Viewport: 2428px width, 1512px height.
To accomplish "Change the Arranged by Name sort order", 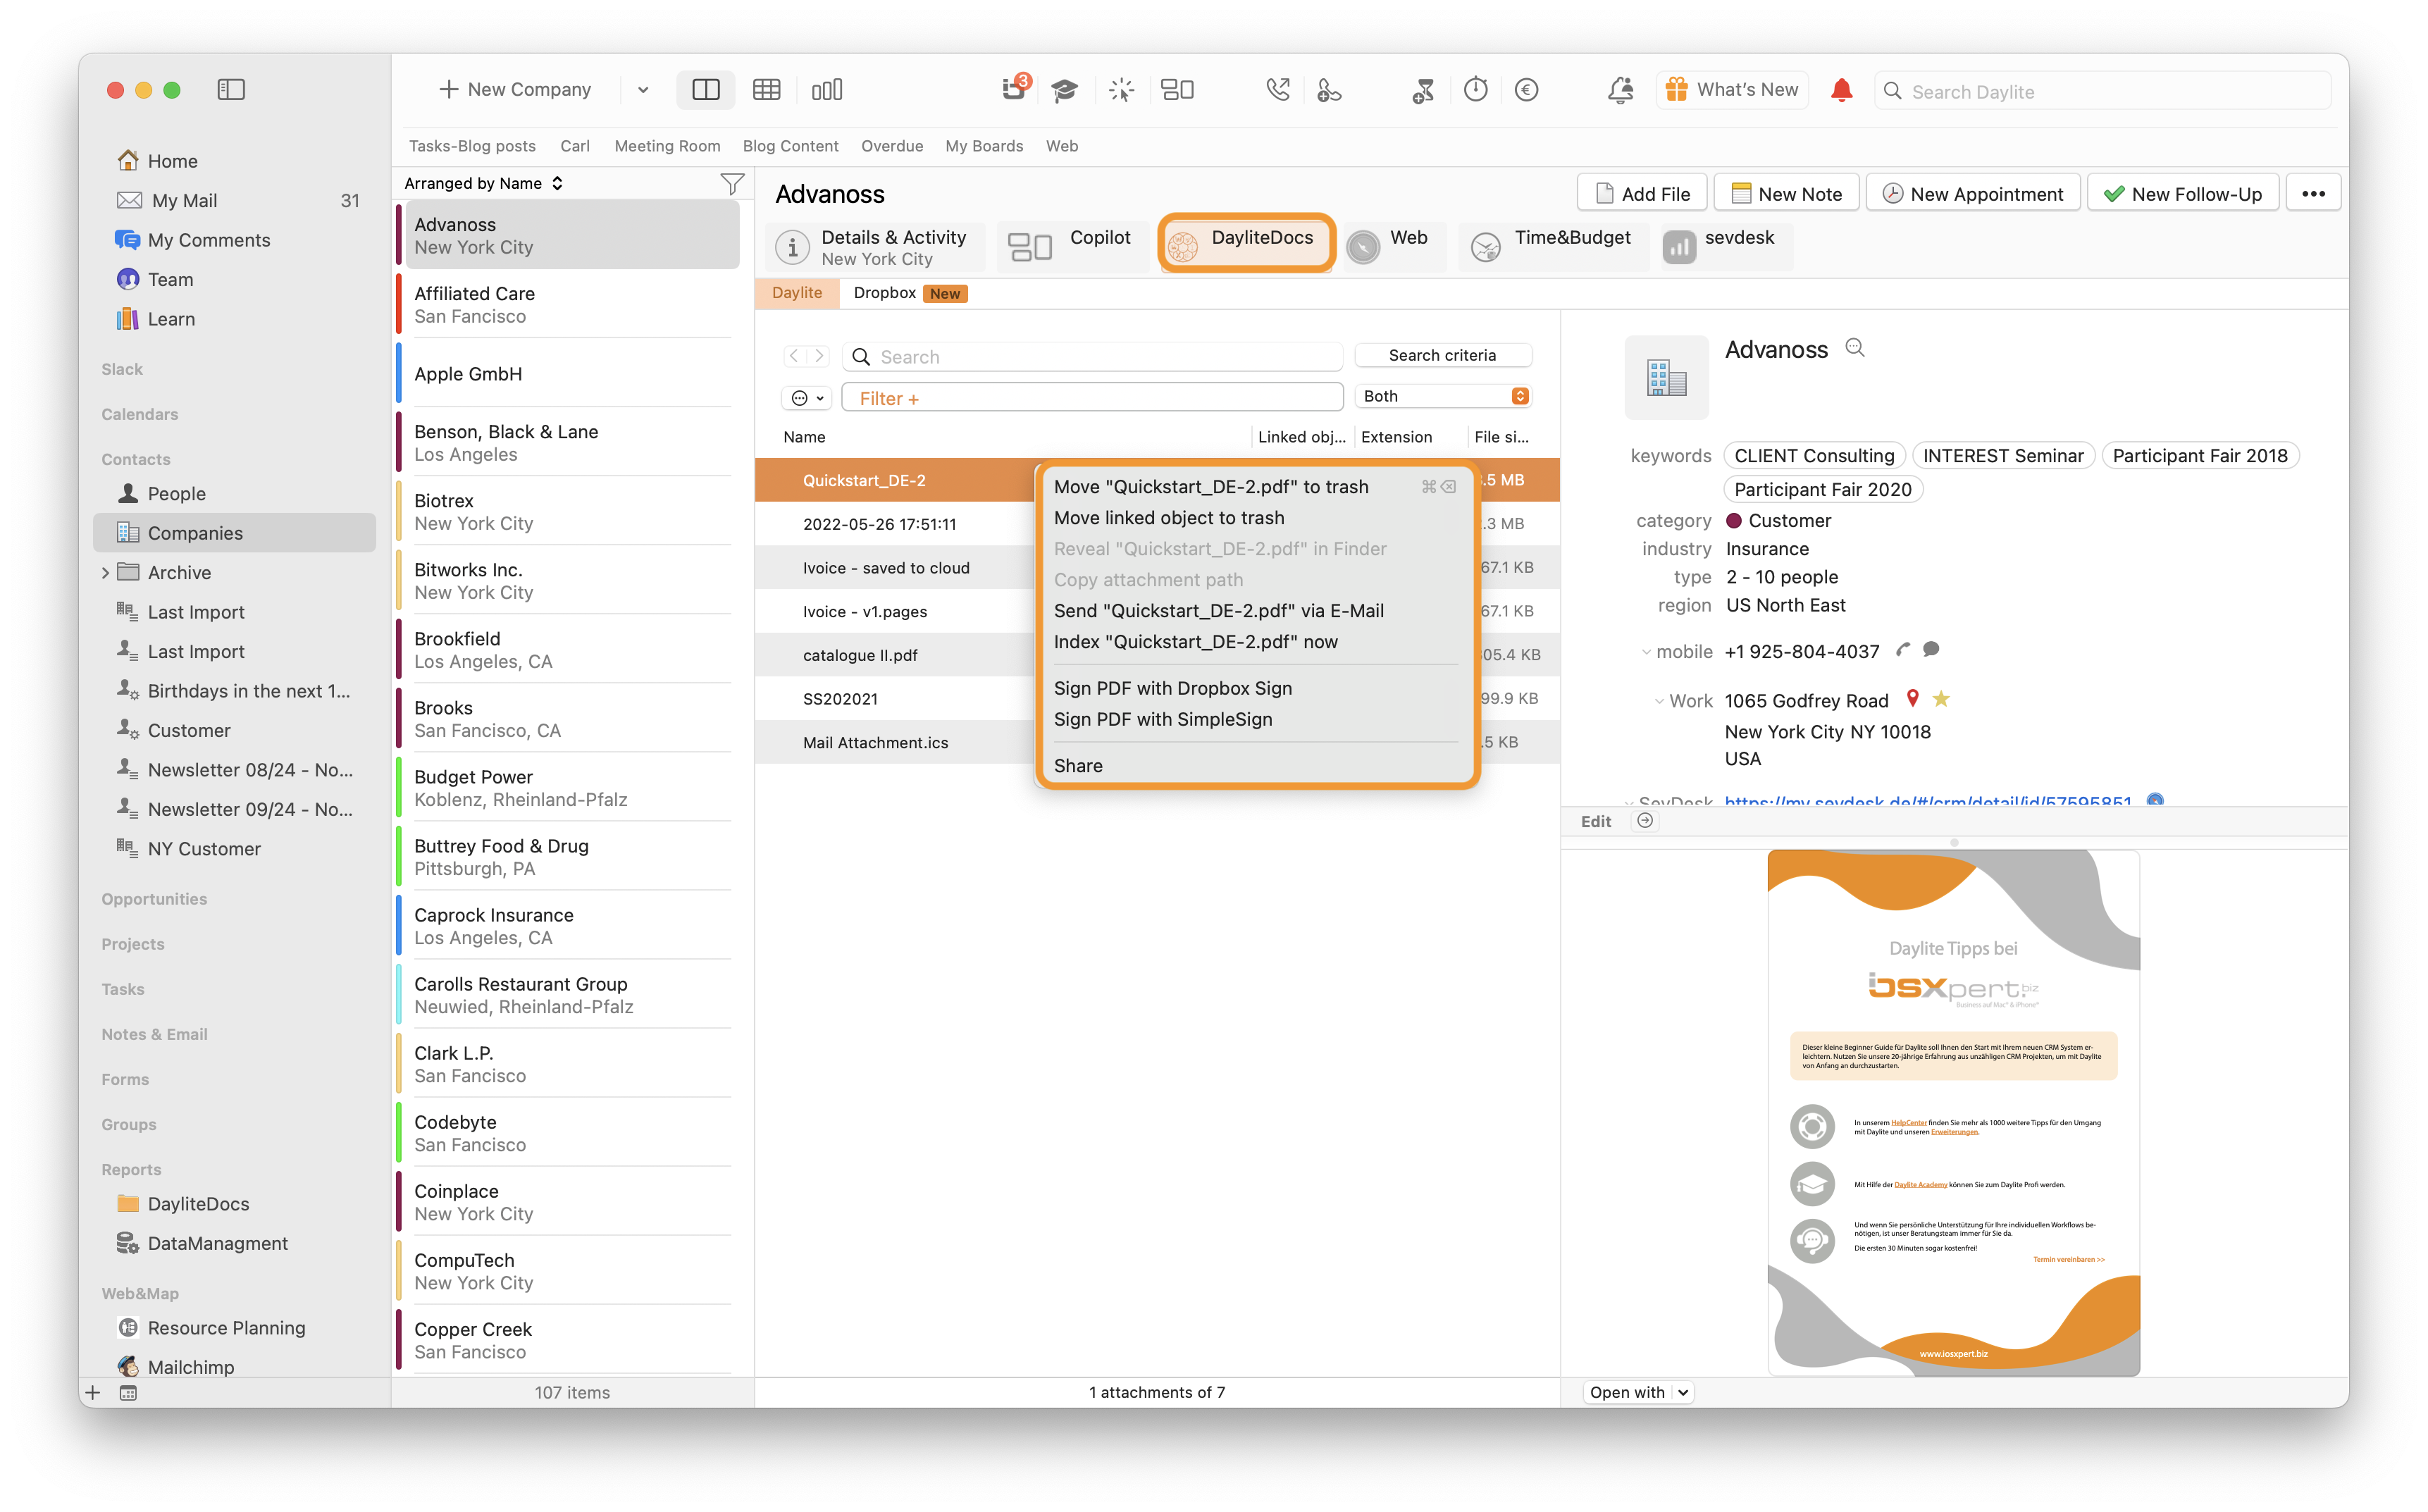I will [484, 183].
